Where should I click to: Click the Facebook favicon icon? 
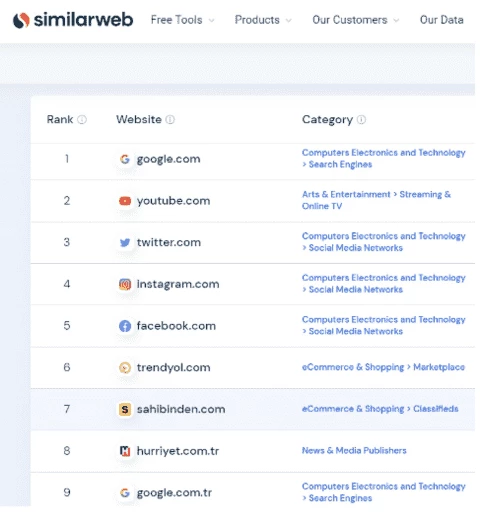[125, 326]
